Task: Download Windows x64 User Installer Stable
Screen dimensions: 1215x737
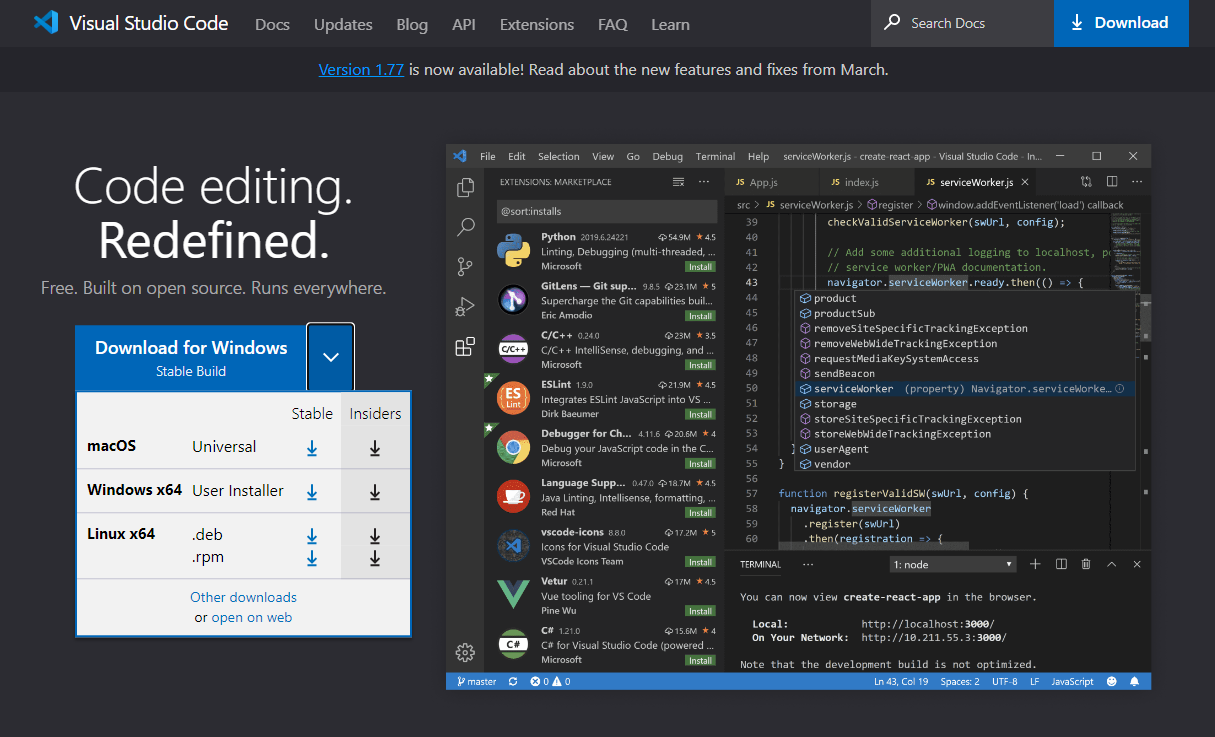Action: point(312,492)
